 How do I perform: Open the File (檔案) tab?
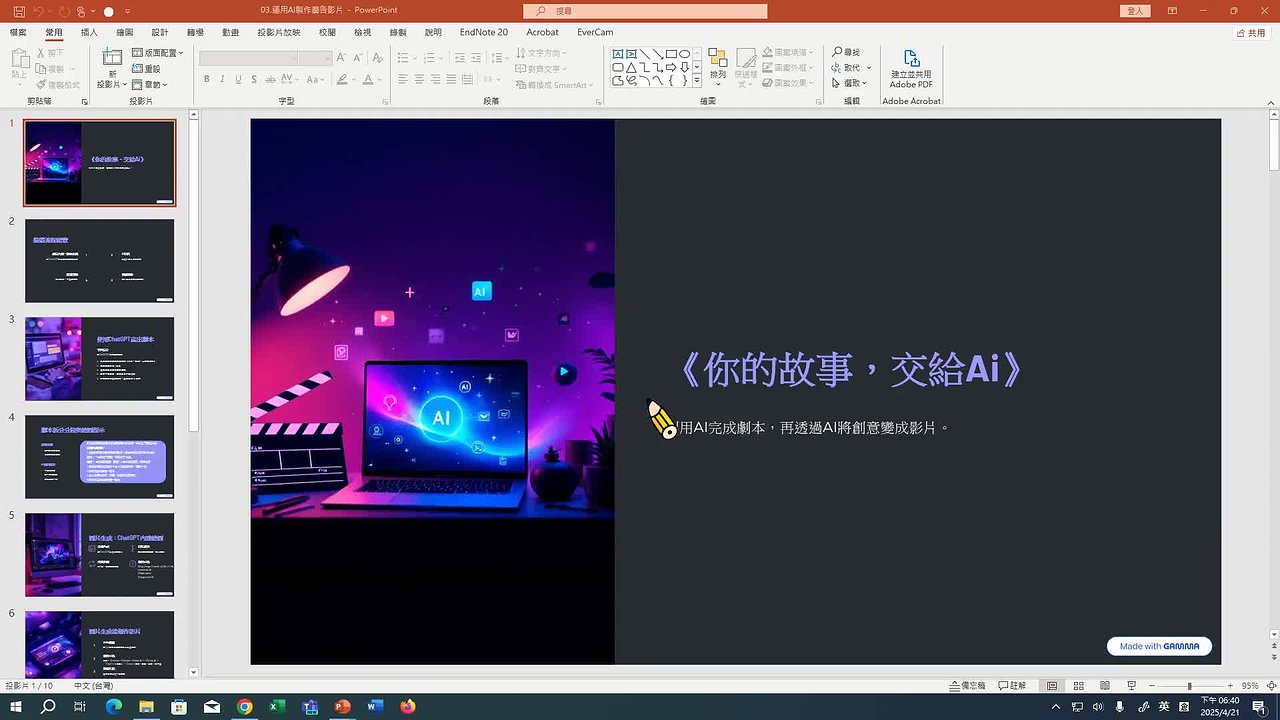click(x=18, y=32)
